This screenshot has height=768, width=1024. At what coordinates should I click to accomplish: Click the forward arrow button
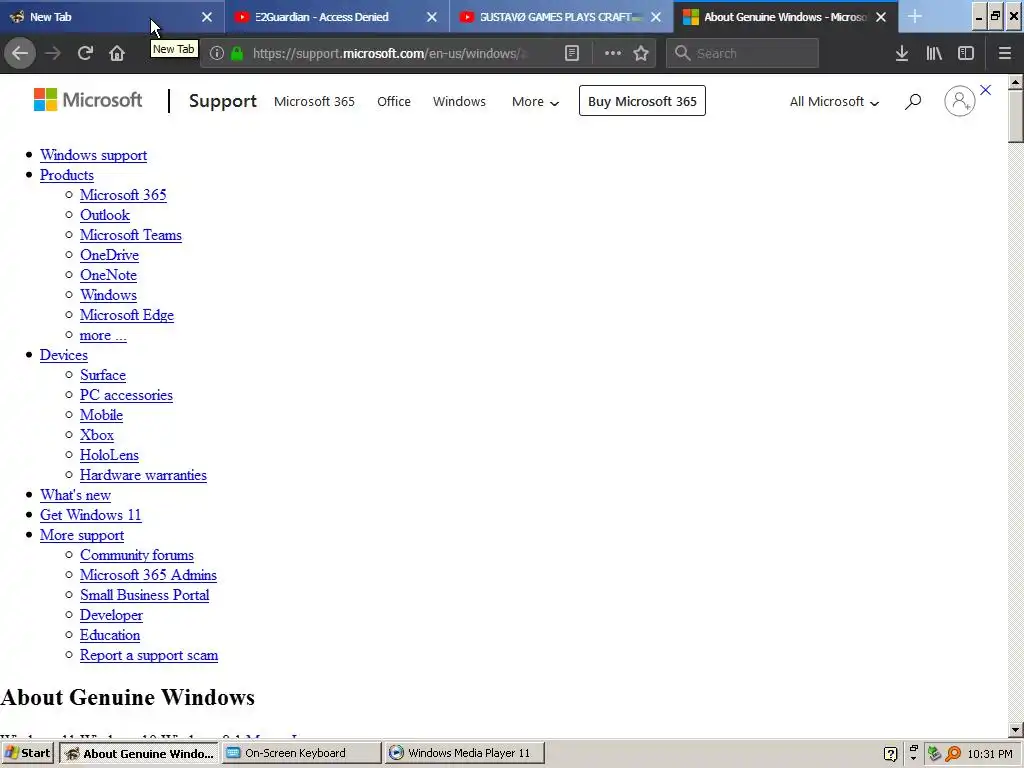pos(53,53)
